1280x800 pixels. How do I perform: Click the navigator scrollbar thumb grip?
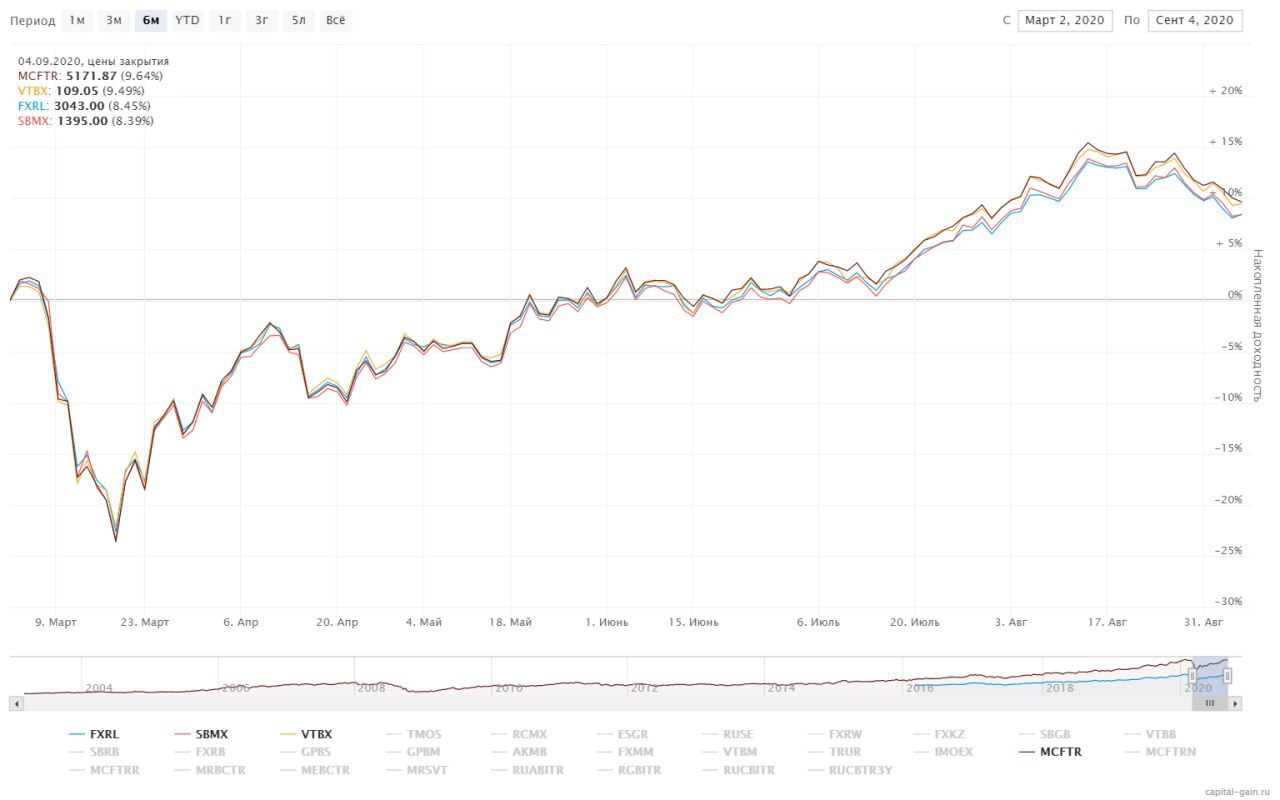point(1210,704)
